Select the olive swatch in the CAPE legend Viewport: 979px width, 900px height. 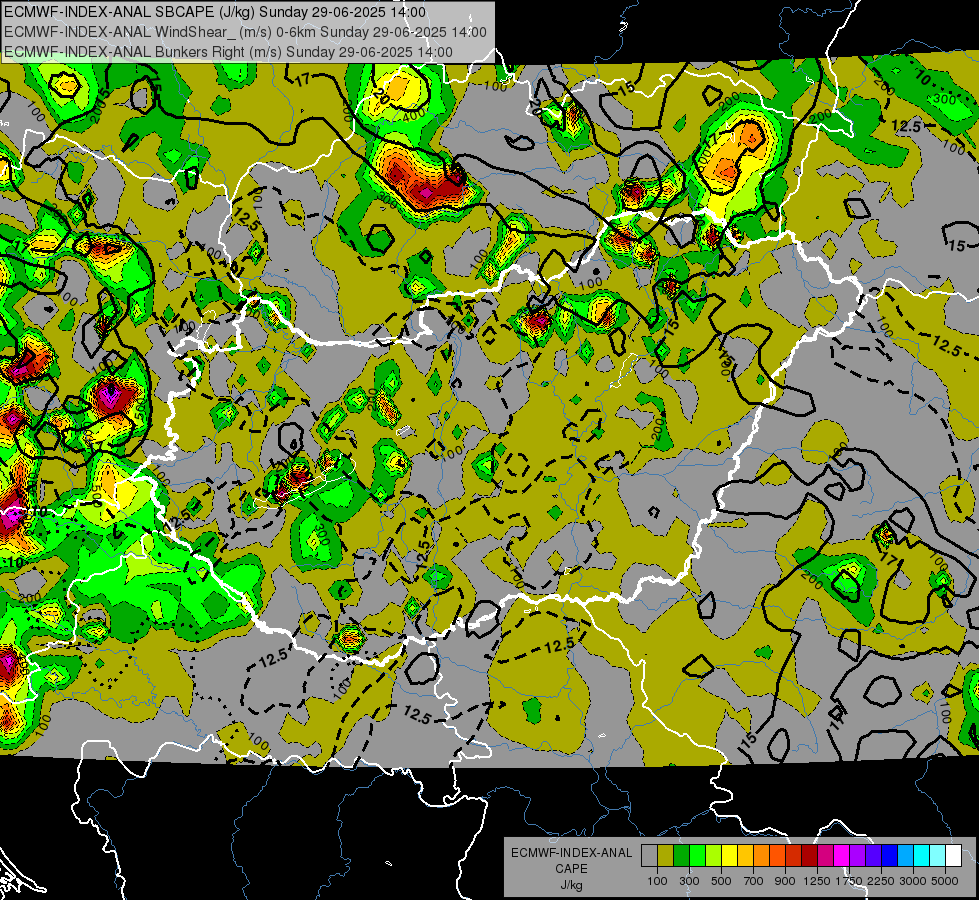pos(666,856)
